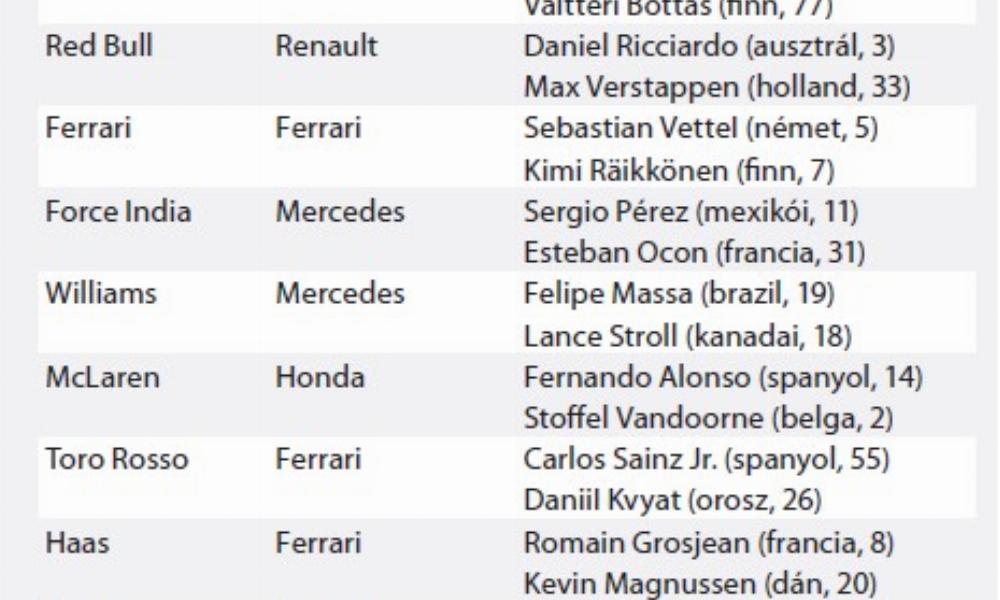Click the Sebastian Vettel driver entry
Screen dimensions: 1000x600
pyautogui.click(x=686, y=129)
